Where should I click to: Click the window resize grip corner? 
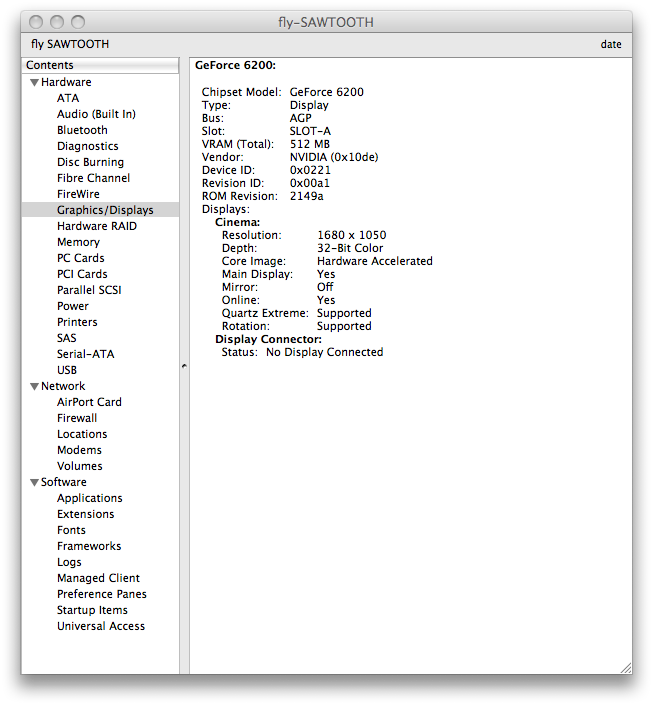626,668
